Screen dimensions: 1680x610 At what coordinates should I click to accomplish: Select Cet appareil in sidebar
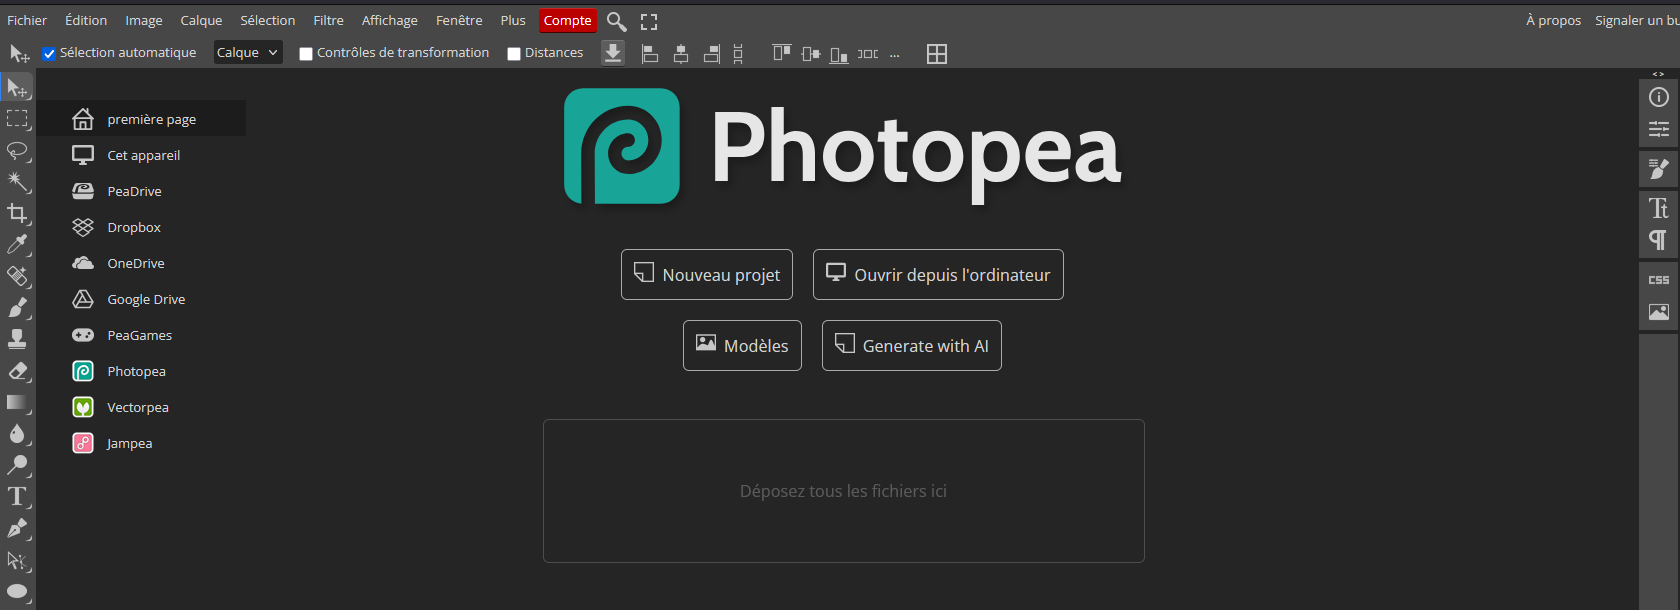[x=141, y=155]
